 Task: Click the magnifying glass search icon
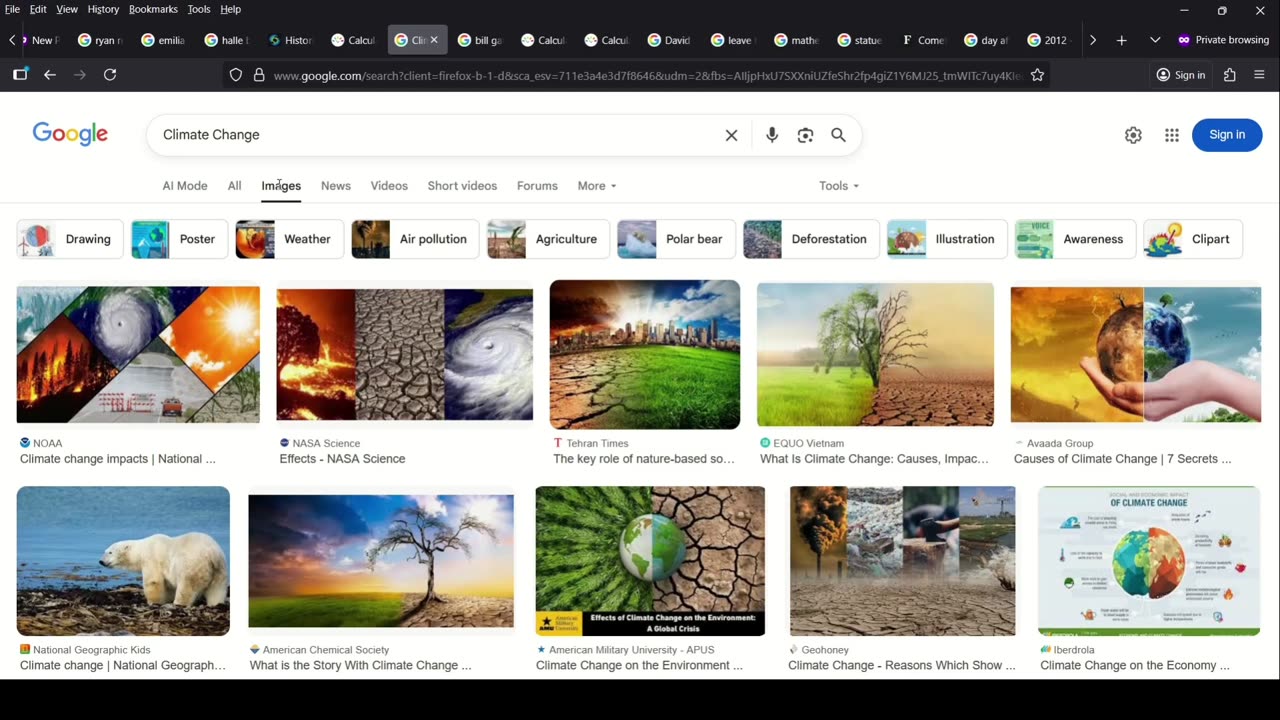pos(838,135)
